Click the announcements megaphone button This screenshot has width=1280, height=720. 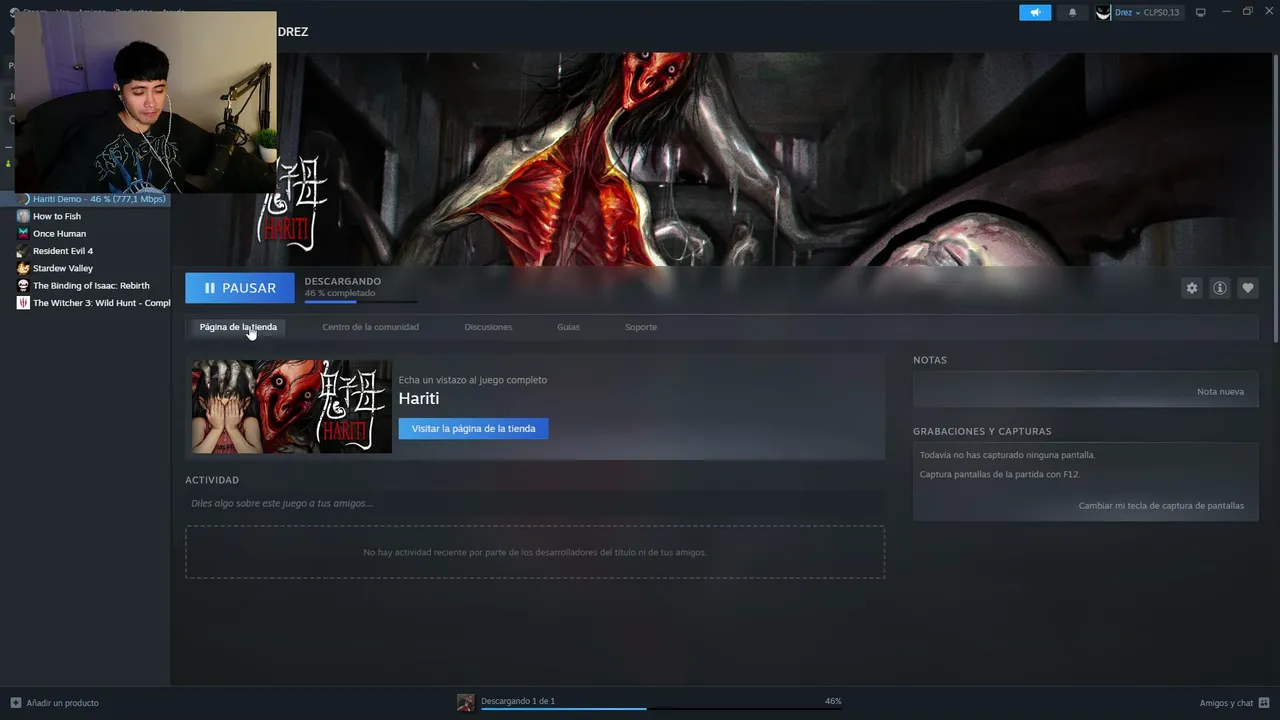click(x=1035, y=12)
